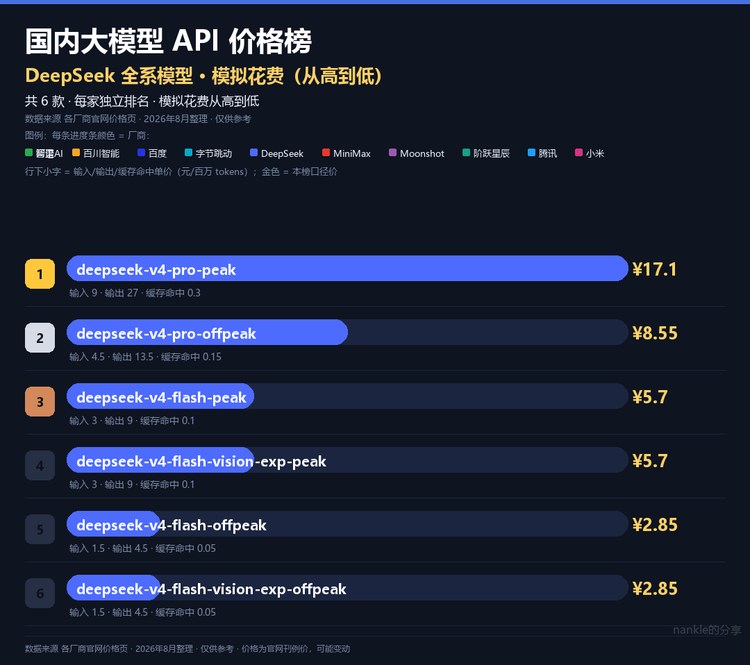Click the deepseek-v4-flash-offpeak bar label
The image size is (750, 665).
(171, 525)
